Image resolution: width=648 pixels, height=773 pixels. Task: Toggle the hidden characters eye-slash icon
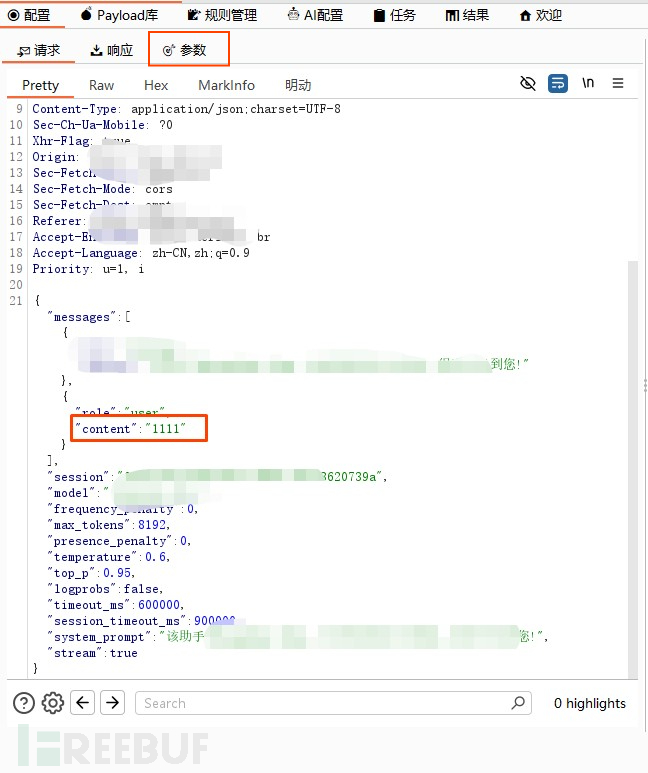[x=528, y=84]
